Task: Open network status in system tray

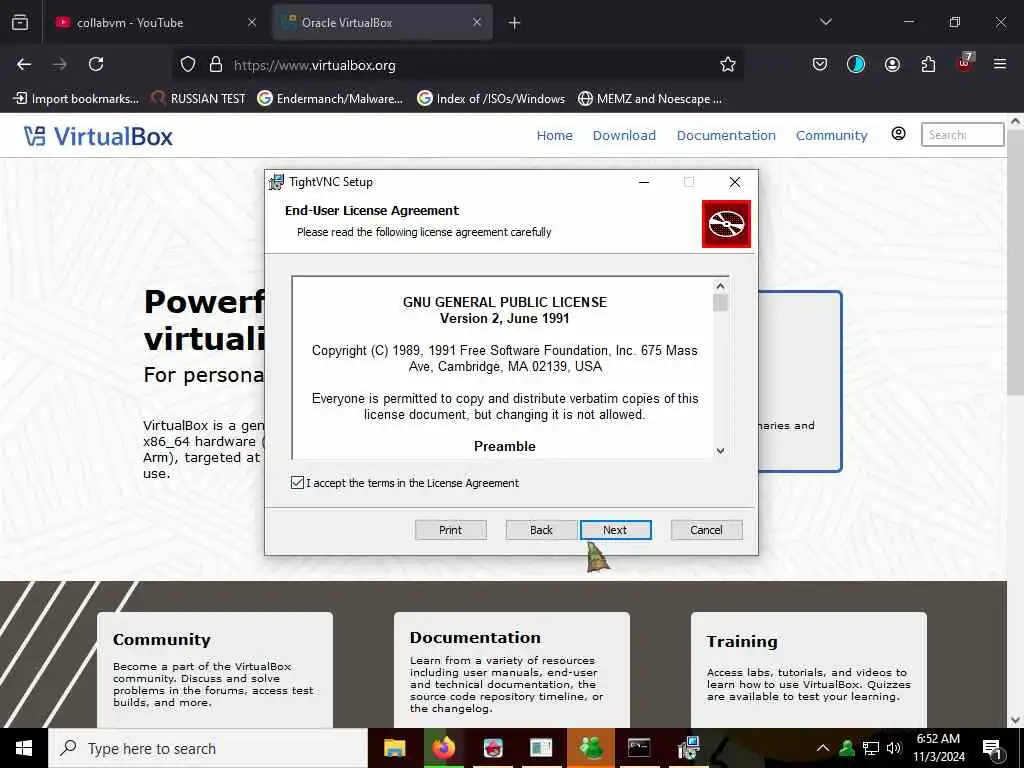Action: click(x=871, y=748)
